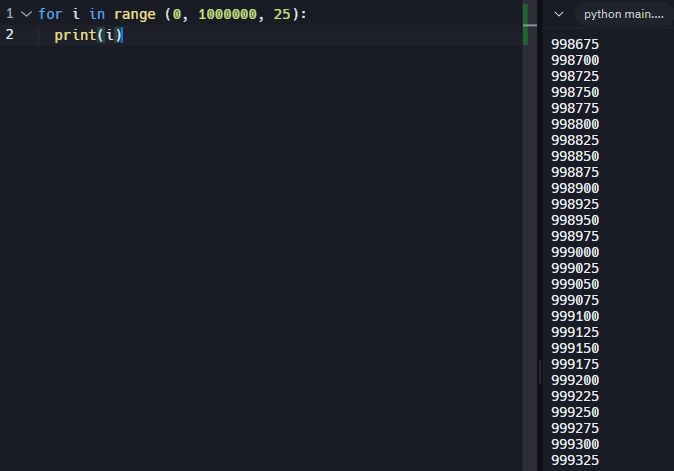Switch to the python main tab
This screenshot has width=674, height=471.
623,14
